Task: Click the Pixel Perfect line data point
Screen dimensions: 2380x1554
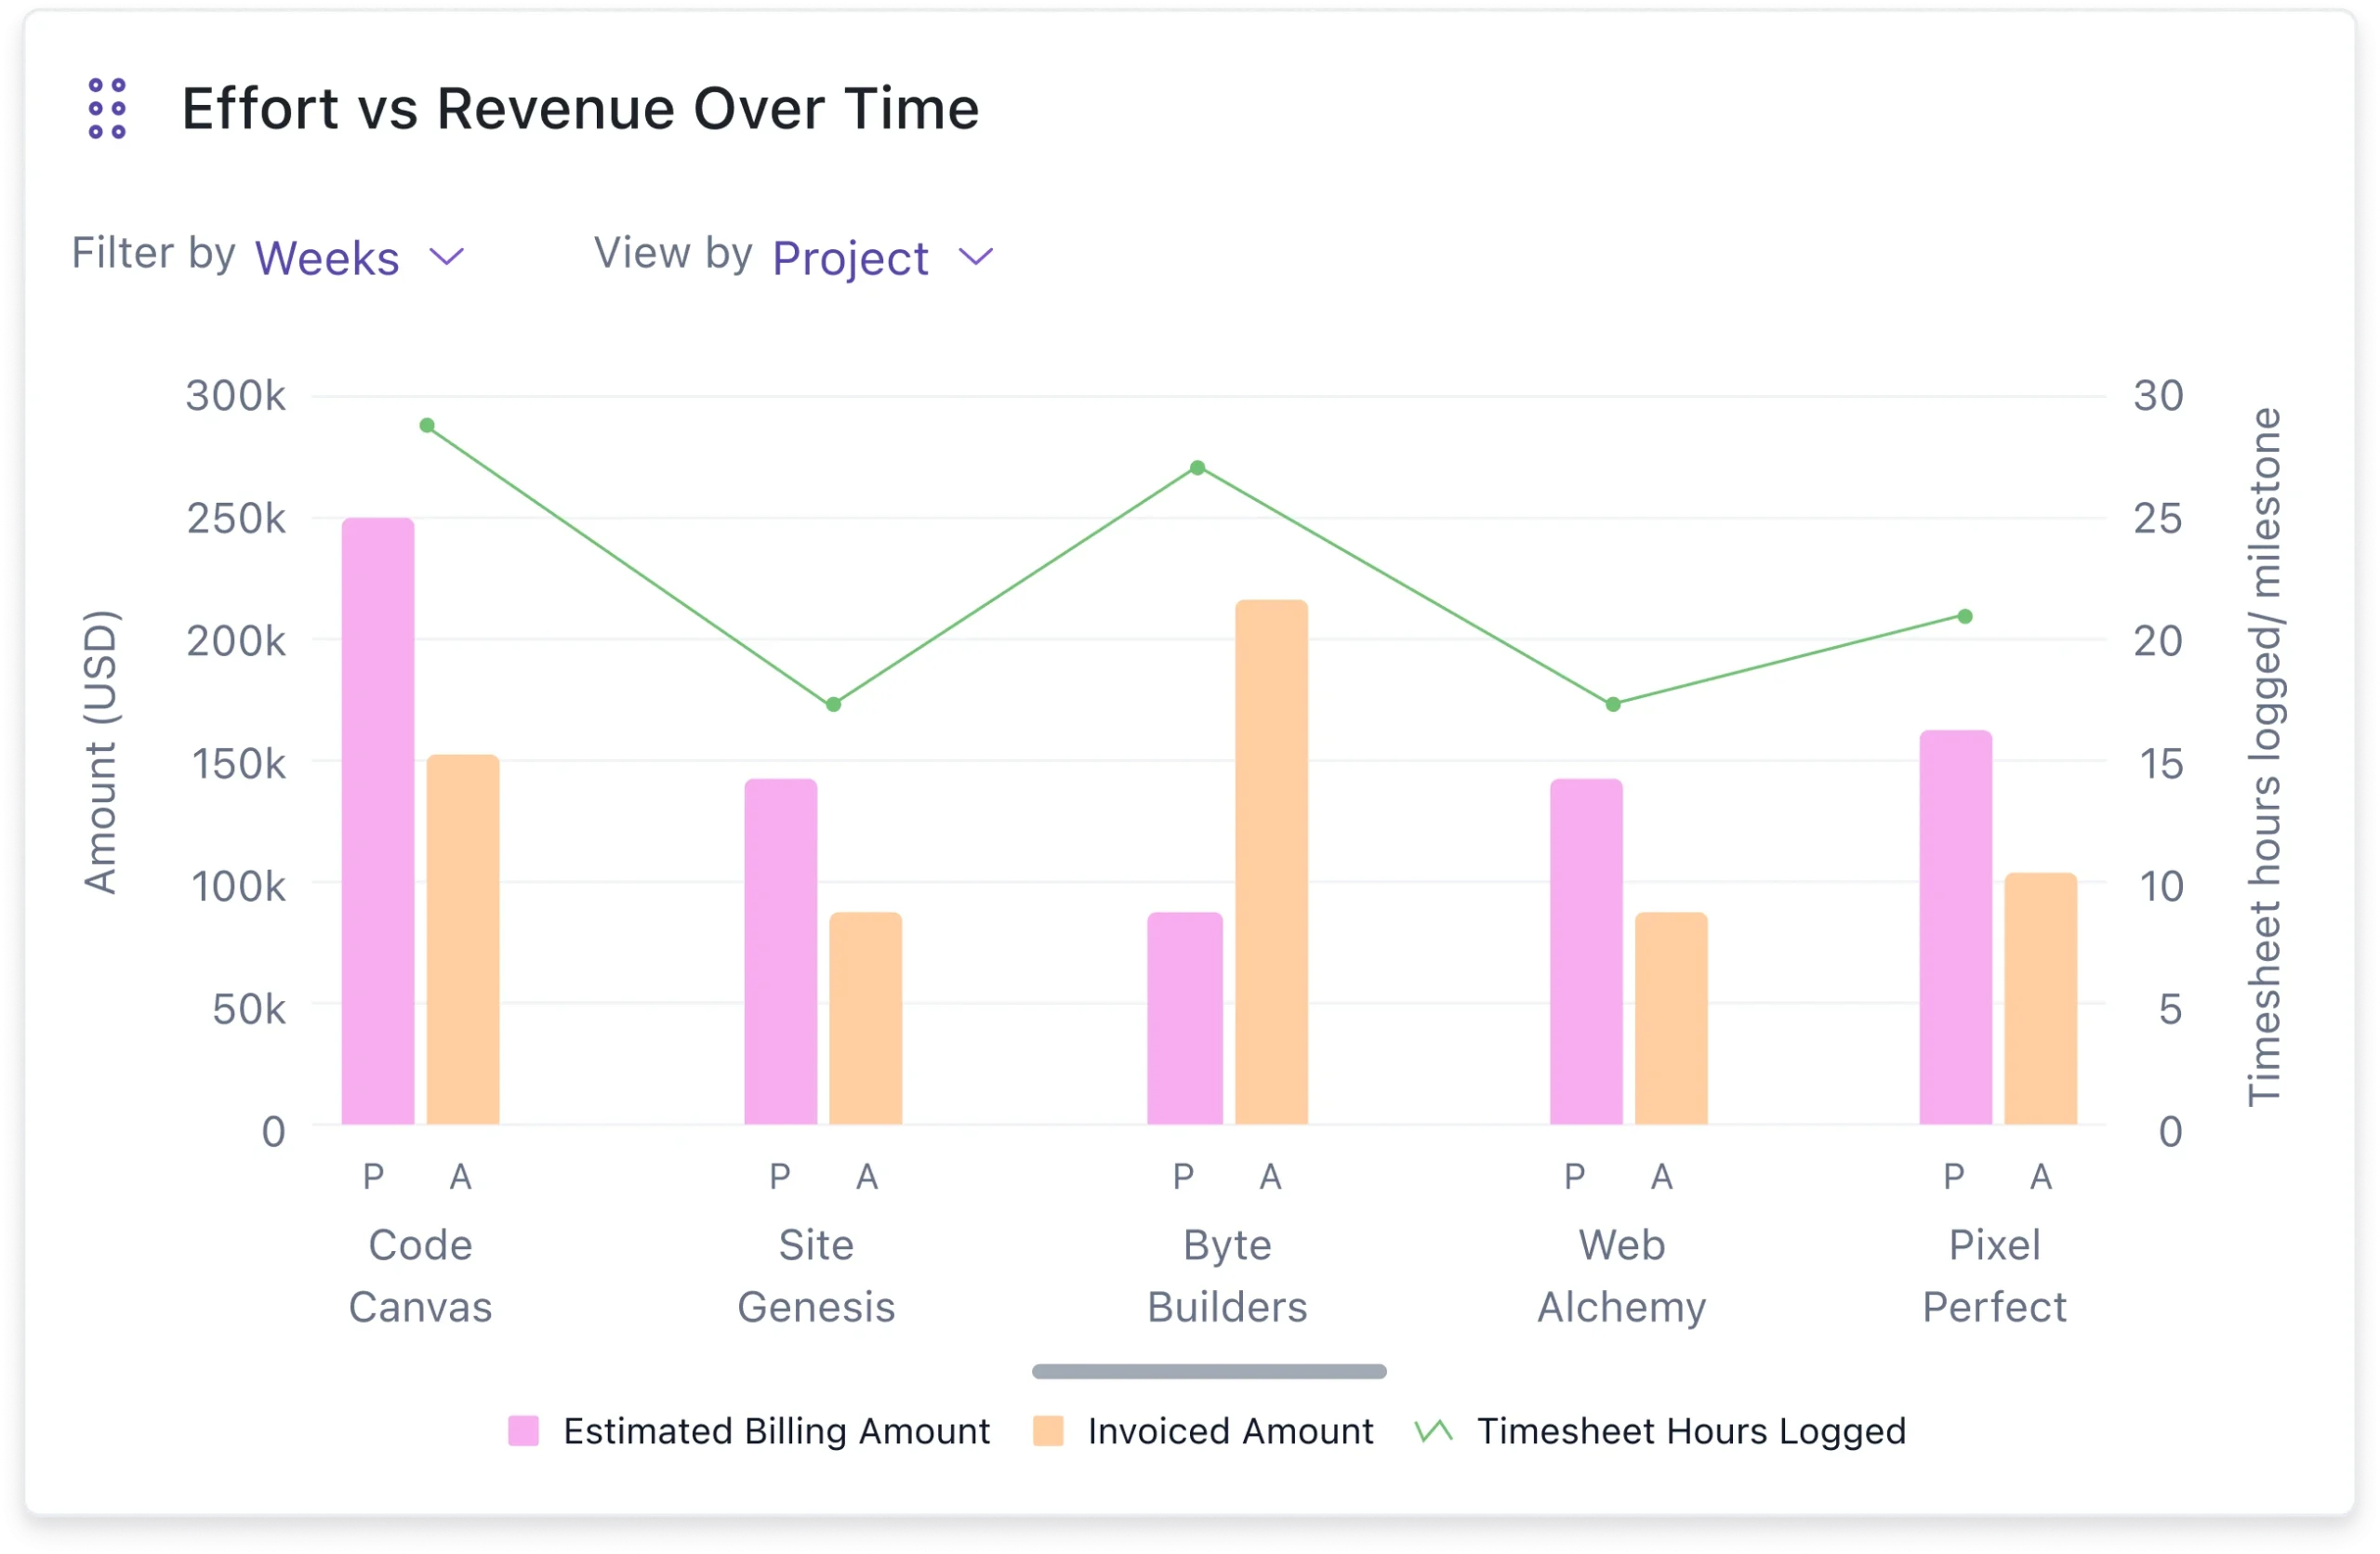Action: click(x=1965, y=617)
